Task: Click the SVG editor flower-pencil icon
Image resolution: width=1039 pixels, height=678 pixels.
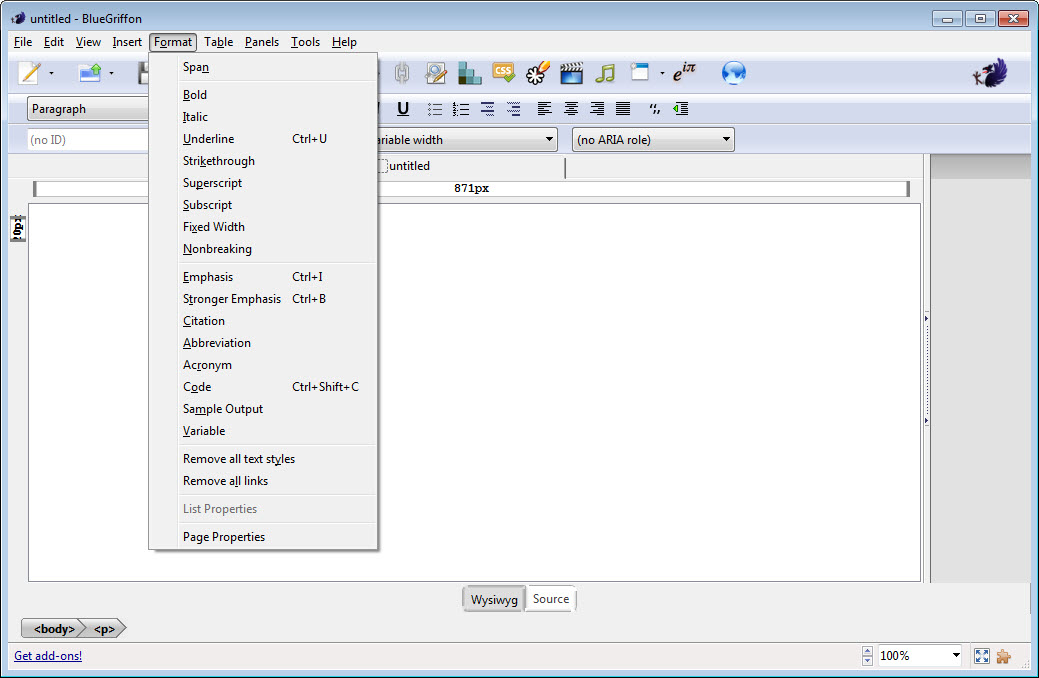Action: click(538, 73)
